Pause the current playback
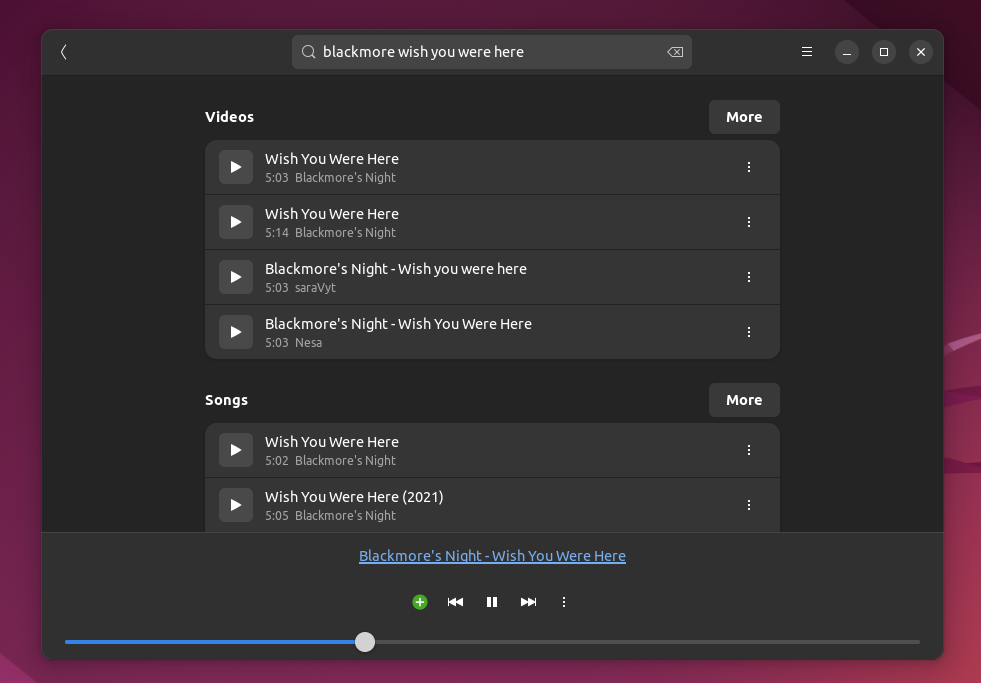This screenshot has width=981, height=683. pyautogui.click(x=492, y=602)
